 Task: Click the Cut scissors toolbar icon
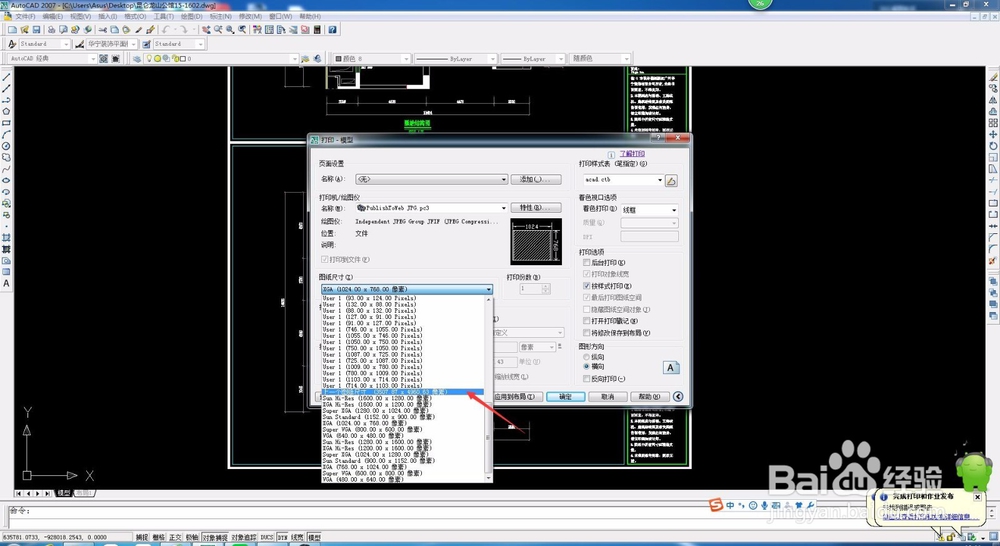102,29
